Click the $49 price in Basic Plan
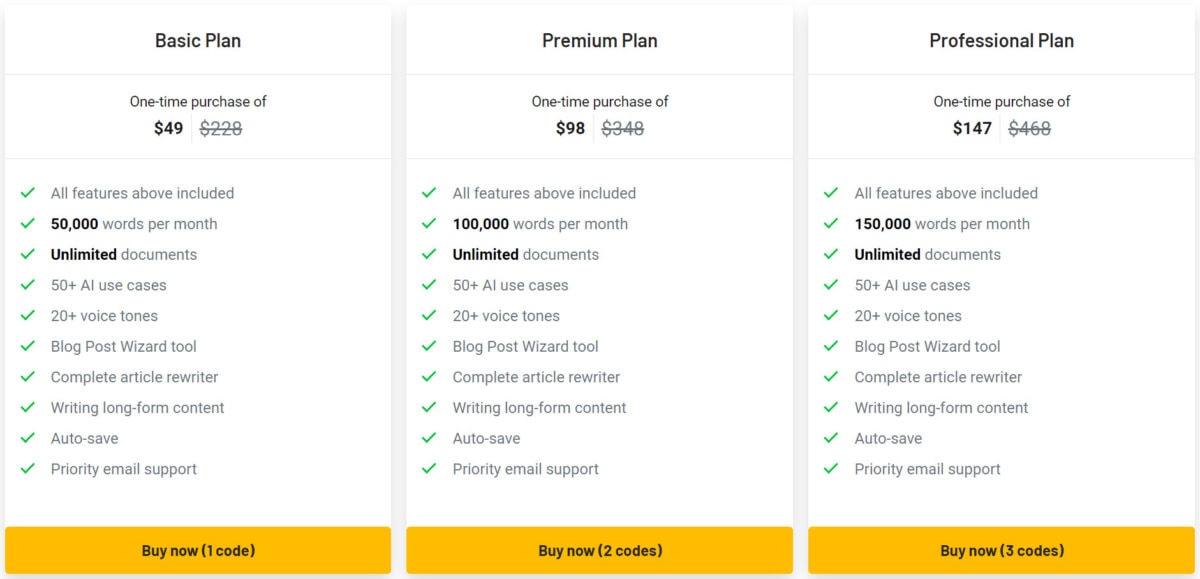 [169, 128]
